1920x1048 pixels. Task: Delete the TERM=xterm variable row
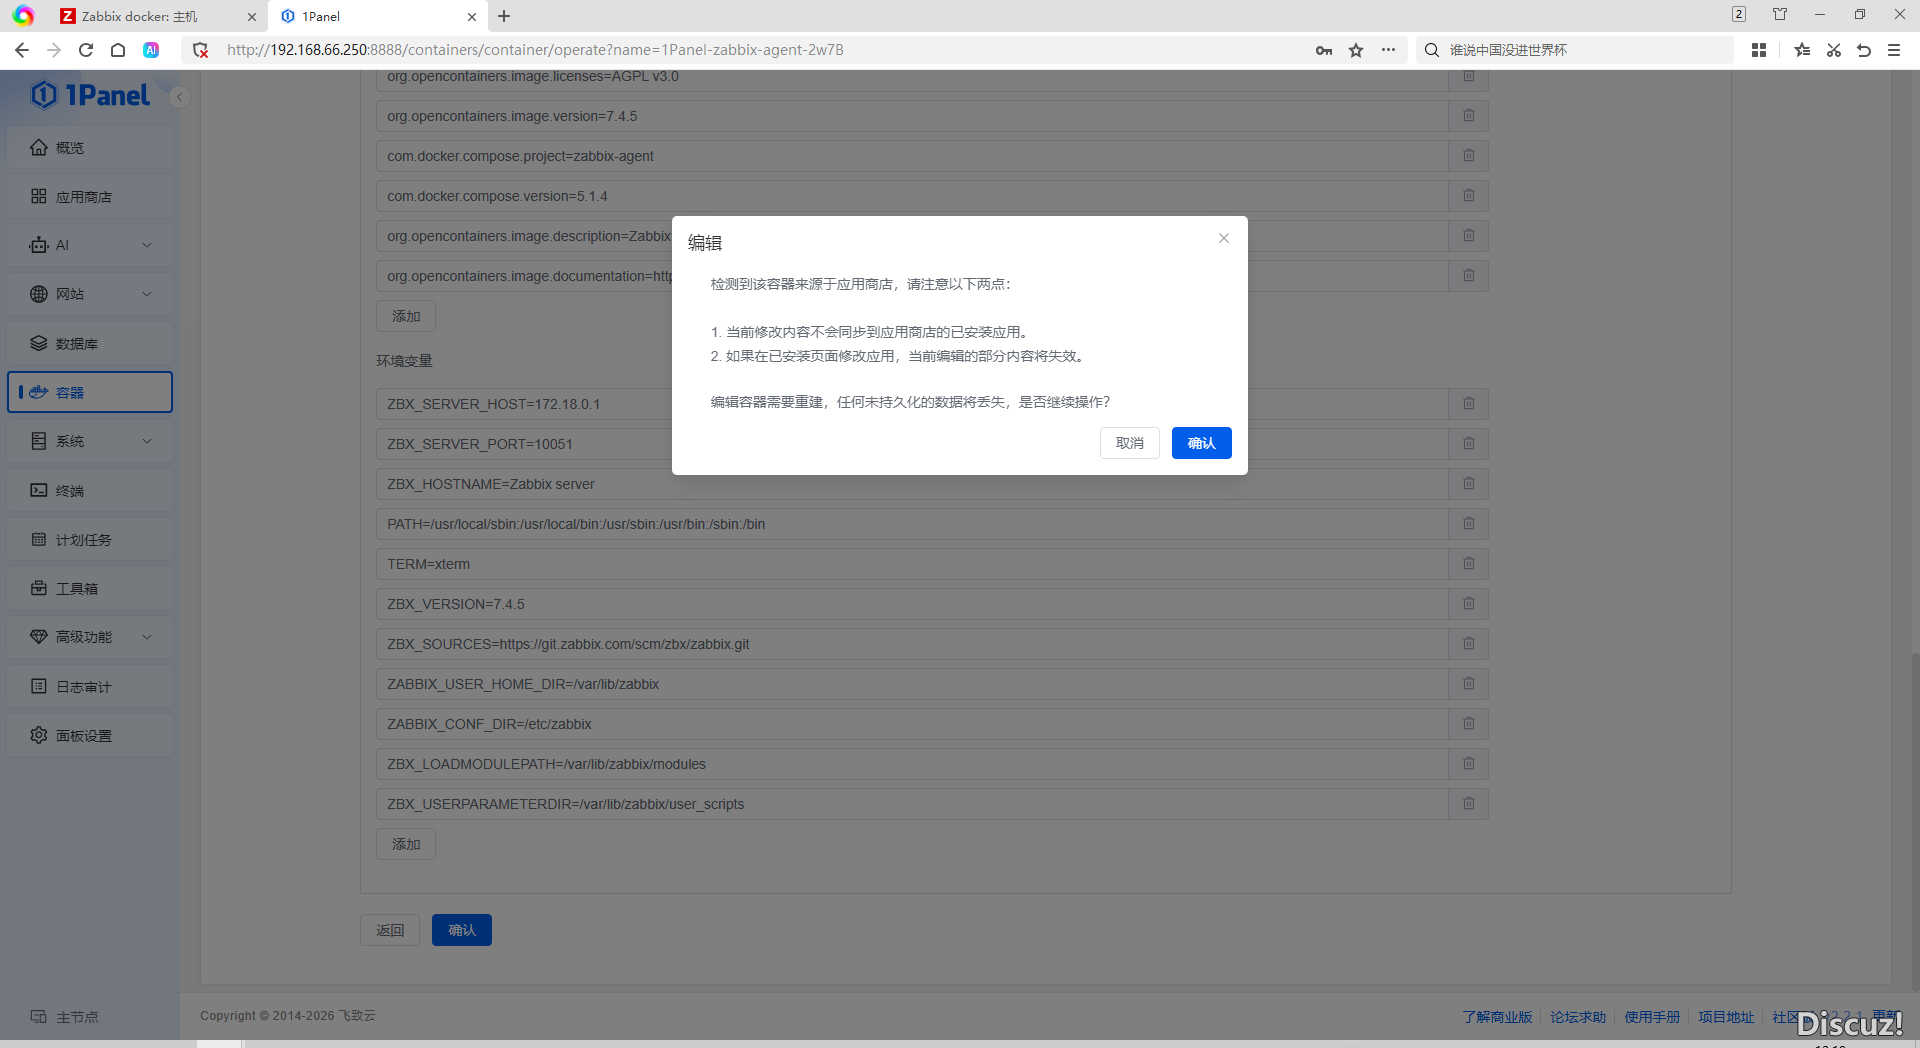[1469, 564]
